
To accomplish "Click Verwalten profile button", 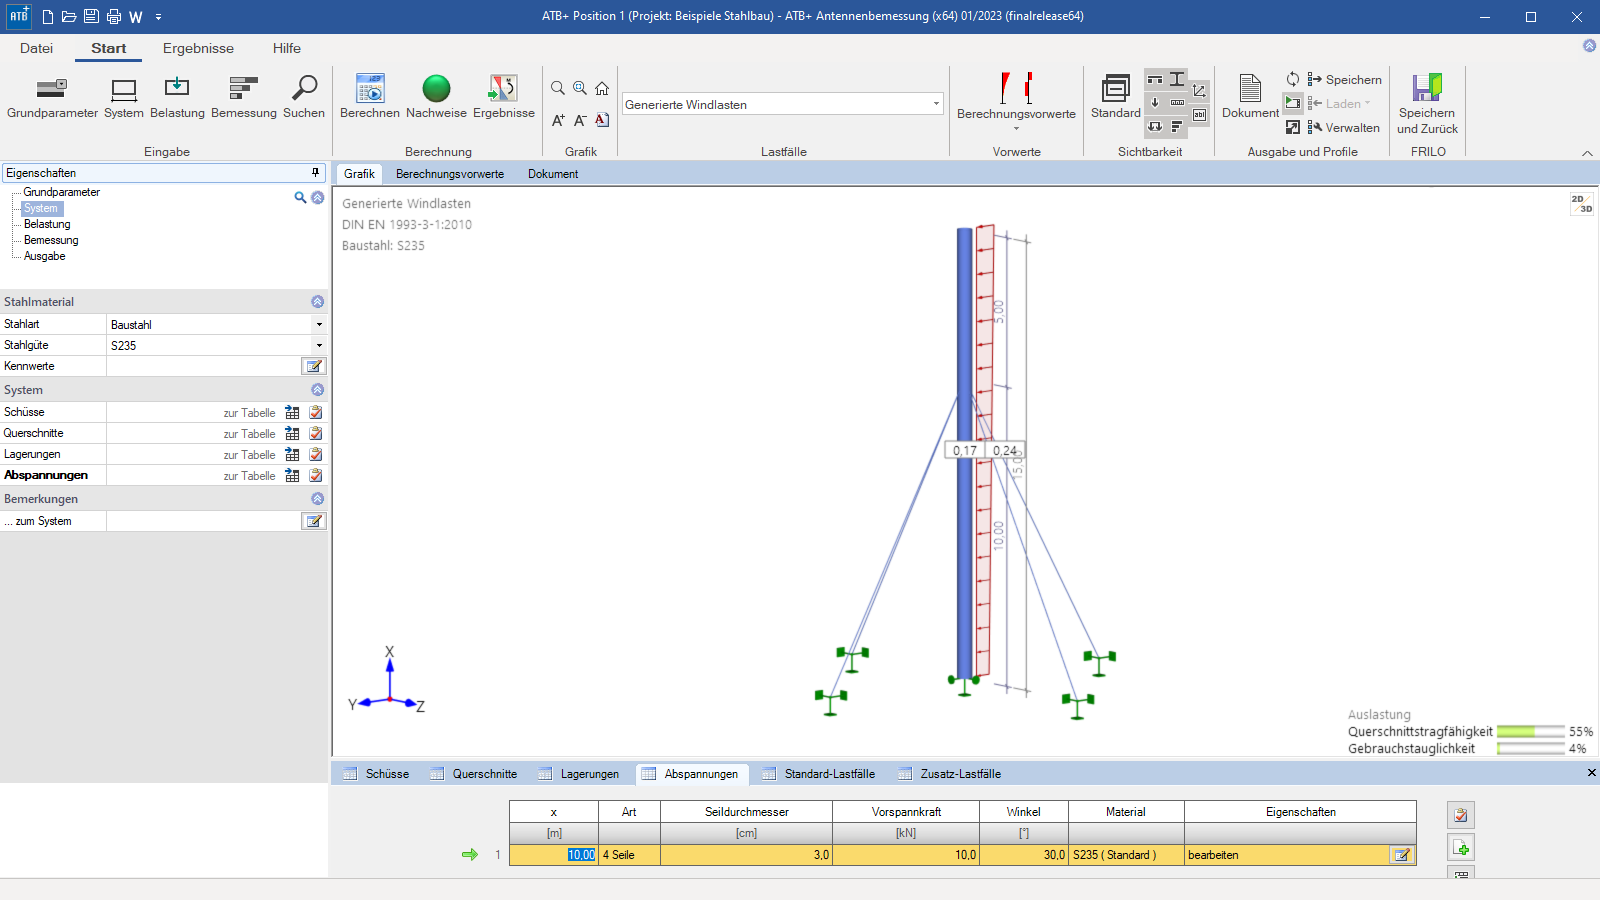I will [x=1343, y=127].
